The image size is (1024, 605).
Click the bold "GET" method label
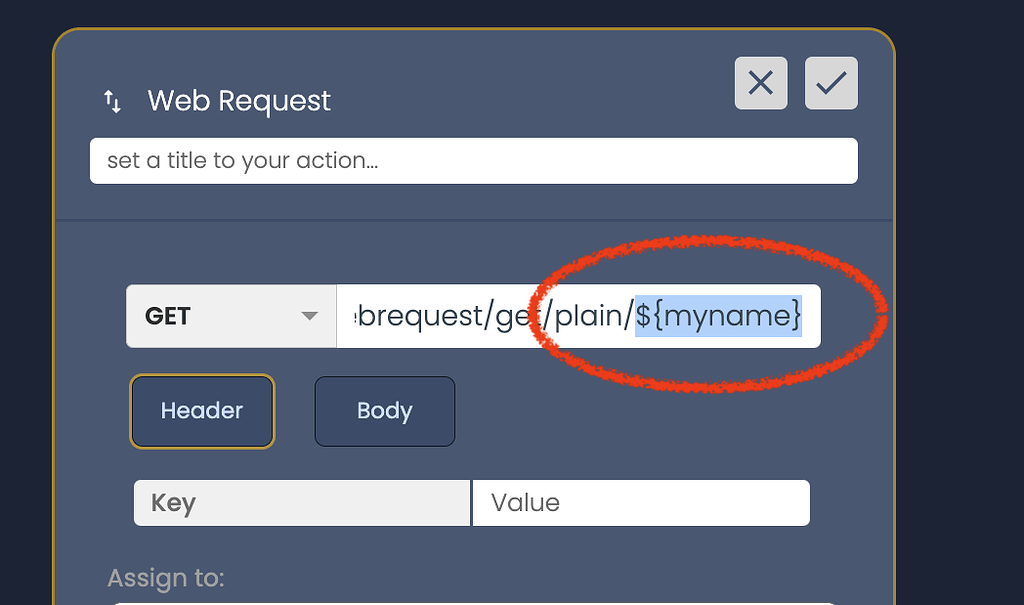(x=168, y=316)
